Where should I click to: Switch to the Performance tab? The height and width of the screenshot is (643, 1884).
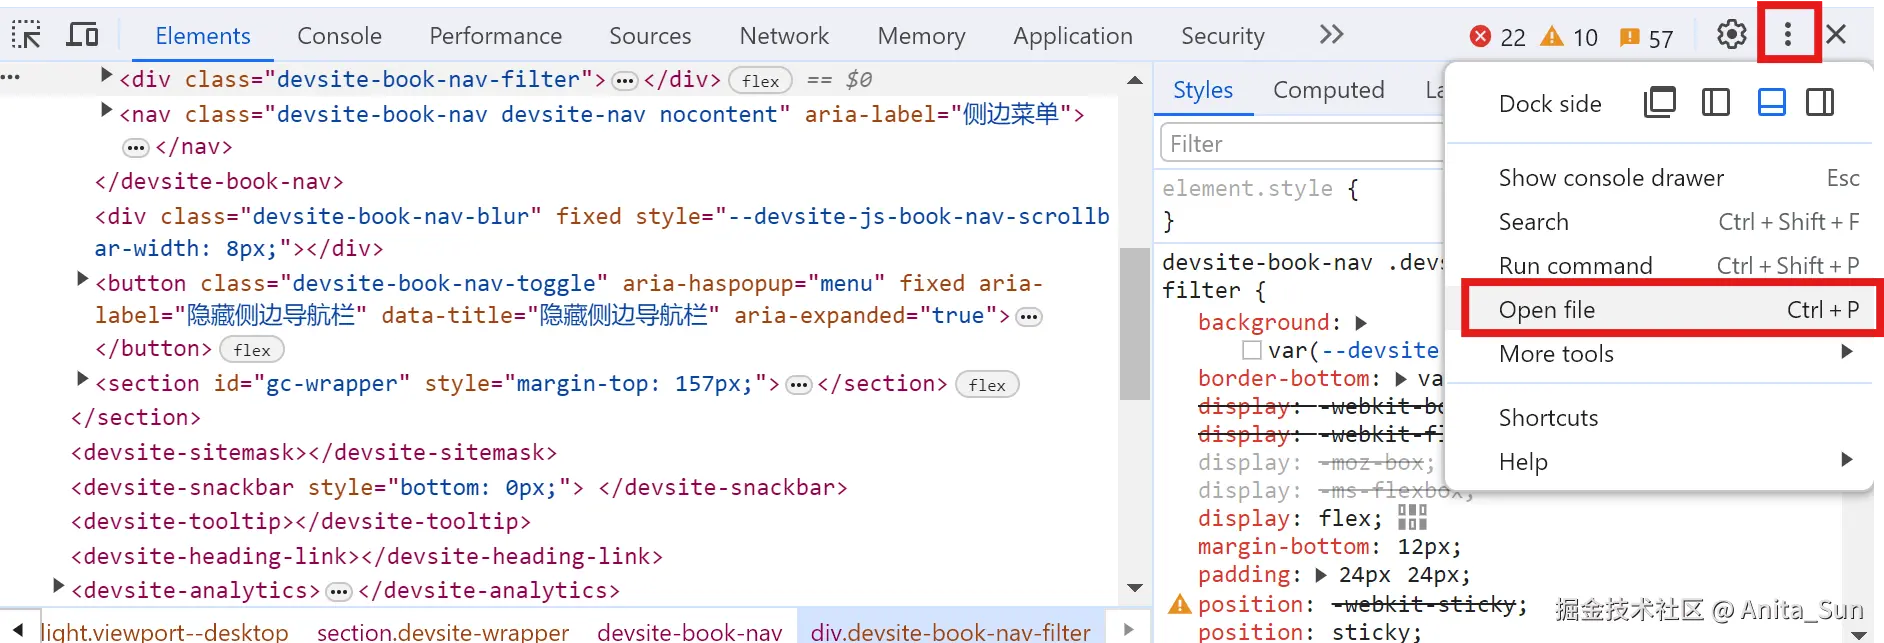click(495, 36)
